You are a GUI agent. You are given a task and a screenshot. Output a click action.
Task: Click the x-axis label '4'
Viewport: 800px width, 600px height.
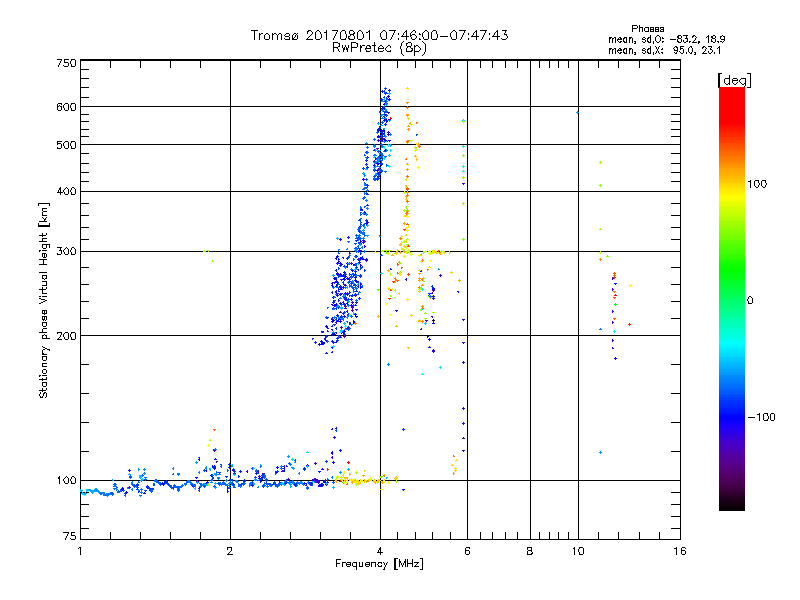coord(380,551)
